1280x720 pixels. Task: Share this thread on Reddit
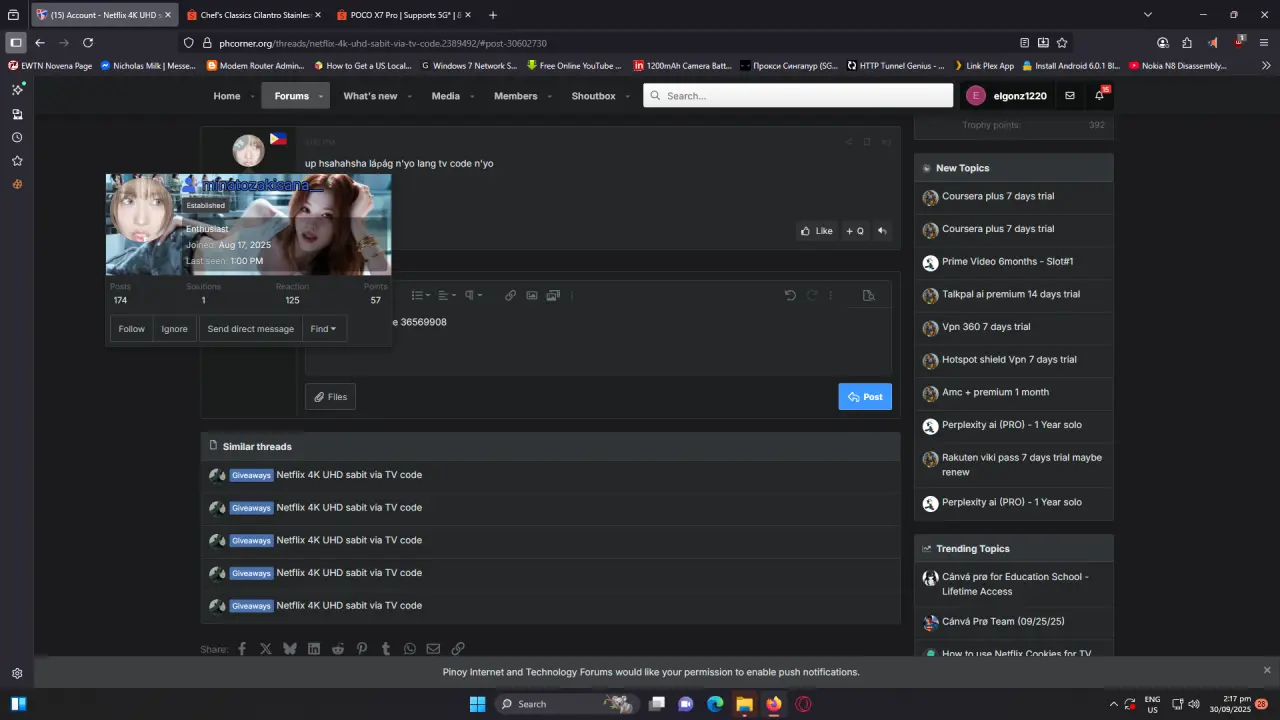338,648
